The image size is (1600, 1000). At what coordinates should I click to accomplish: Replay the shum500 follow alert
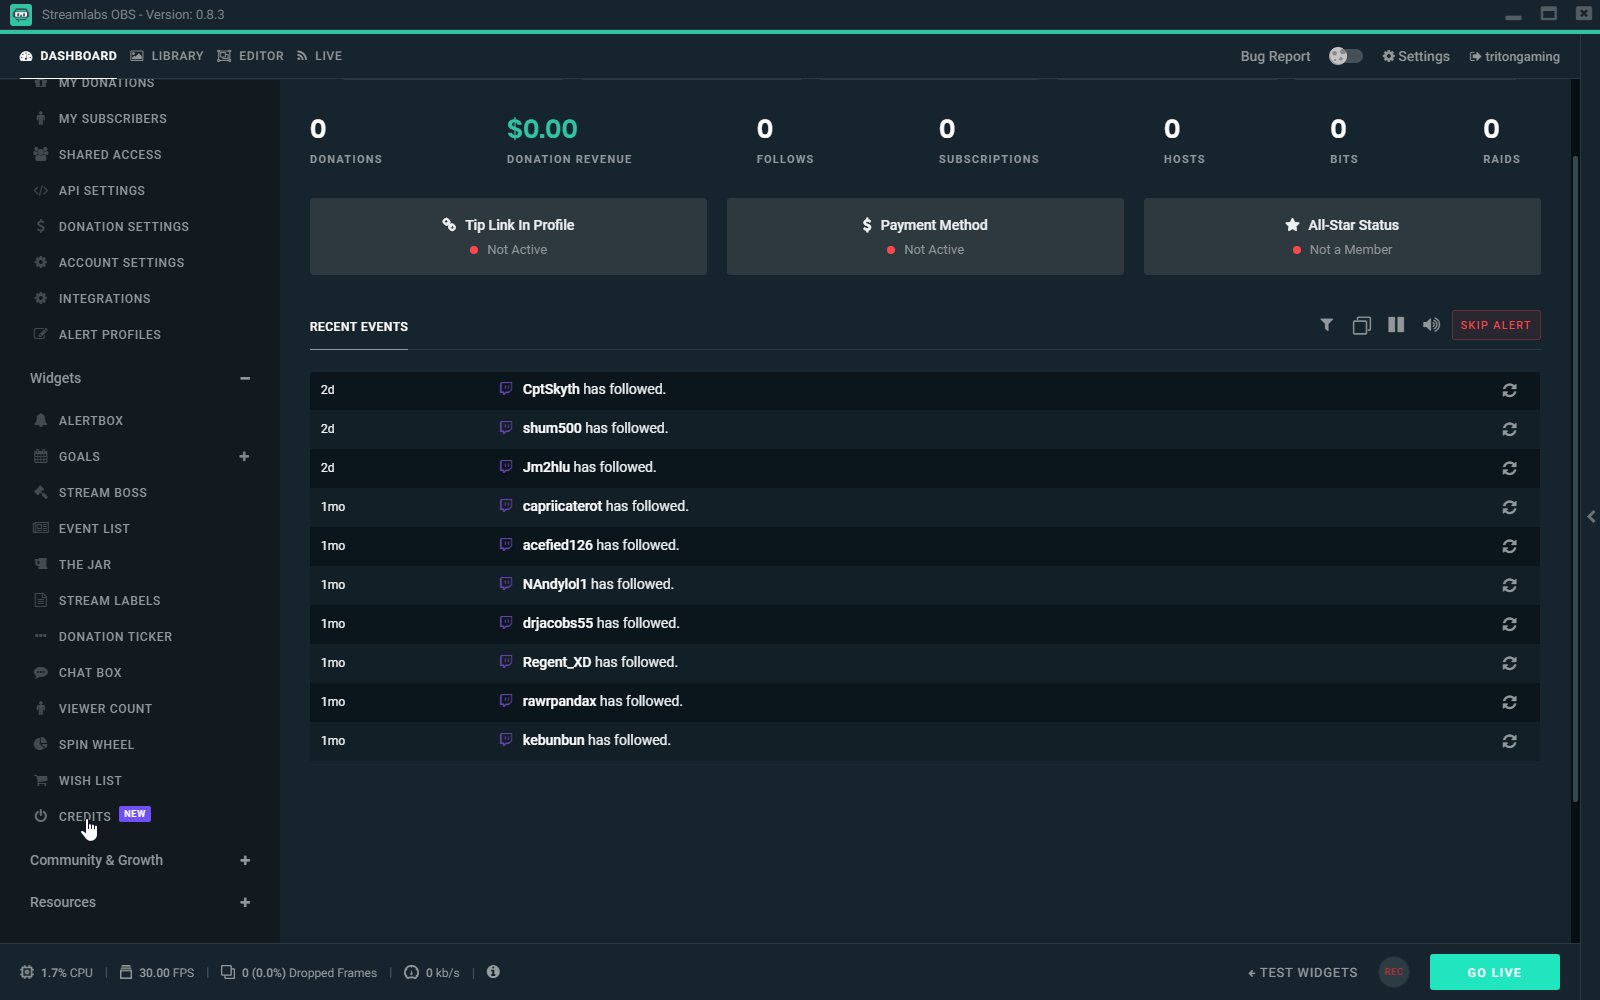[1509, 429]
